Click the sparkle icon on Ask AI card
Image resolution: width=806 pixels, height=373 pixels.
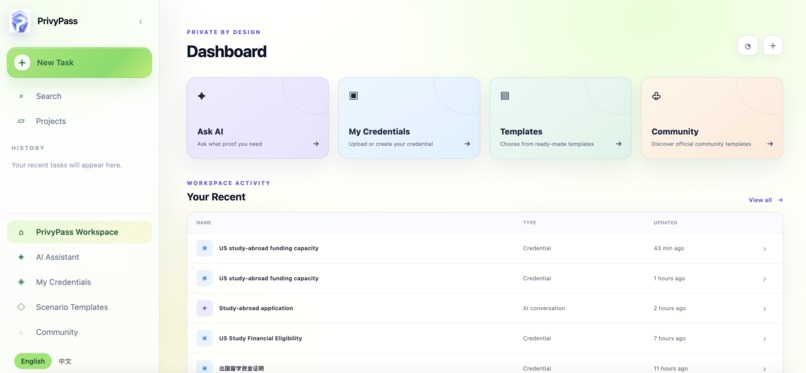pyautogui.click(x=202, y=96)
